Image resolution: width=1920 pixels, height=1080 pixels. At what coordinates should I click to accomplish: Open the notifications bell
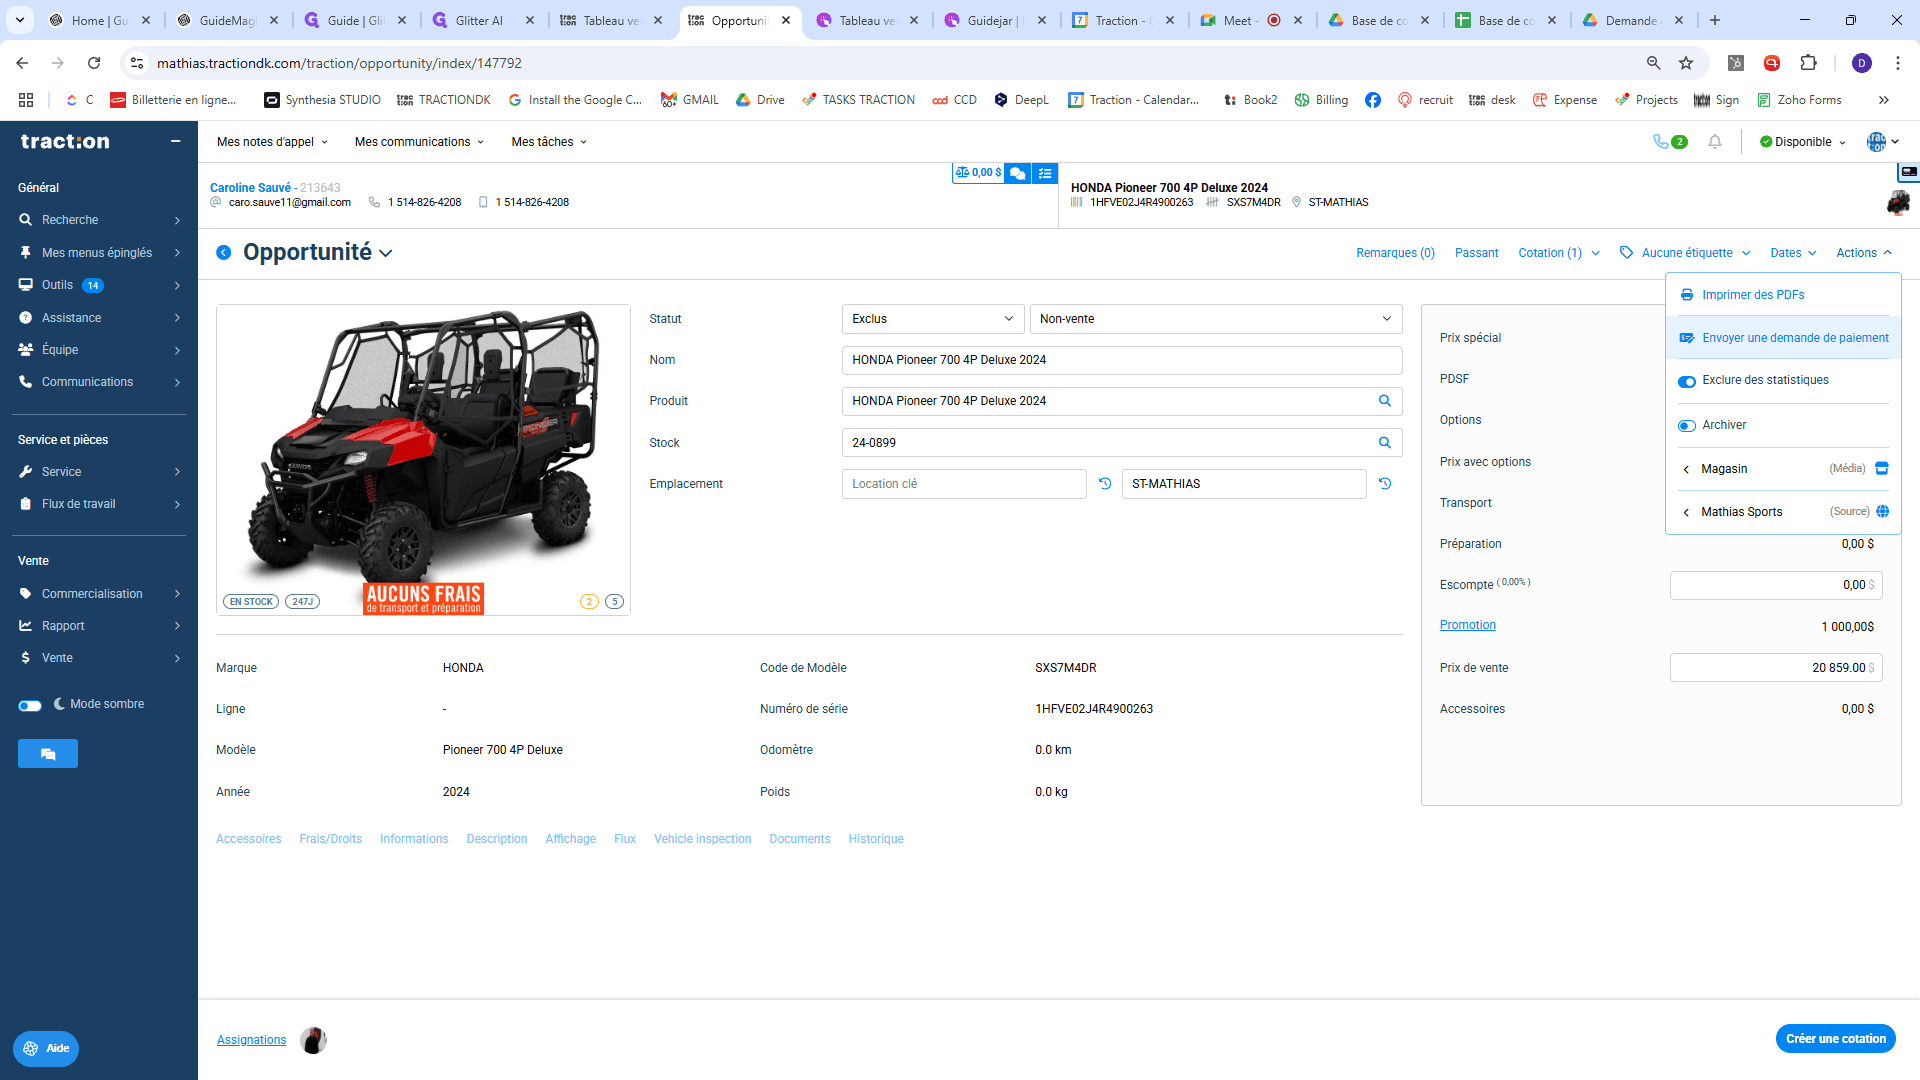coord(1715,142)
